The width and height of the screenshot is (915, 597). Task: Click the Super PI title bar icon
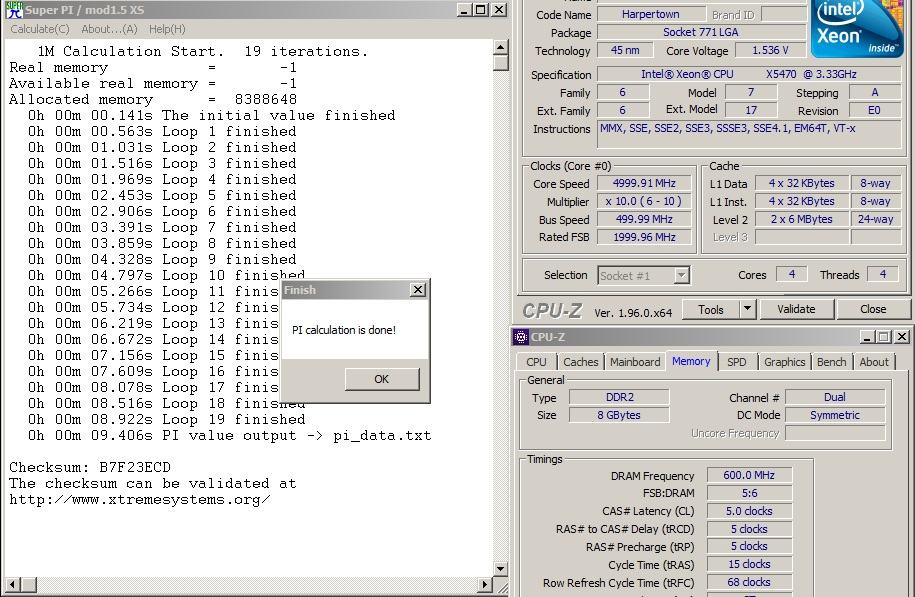pos(15,9)
